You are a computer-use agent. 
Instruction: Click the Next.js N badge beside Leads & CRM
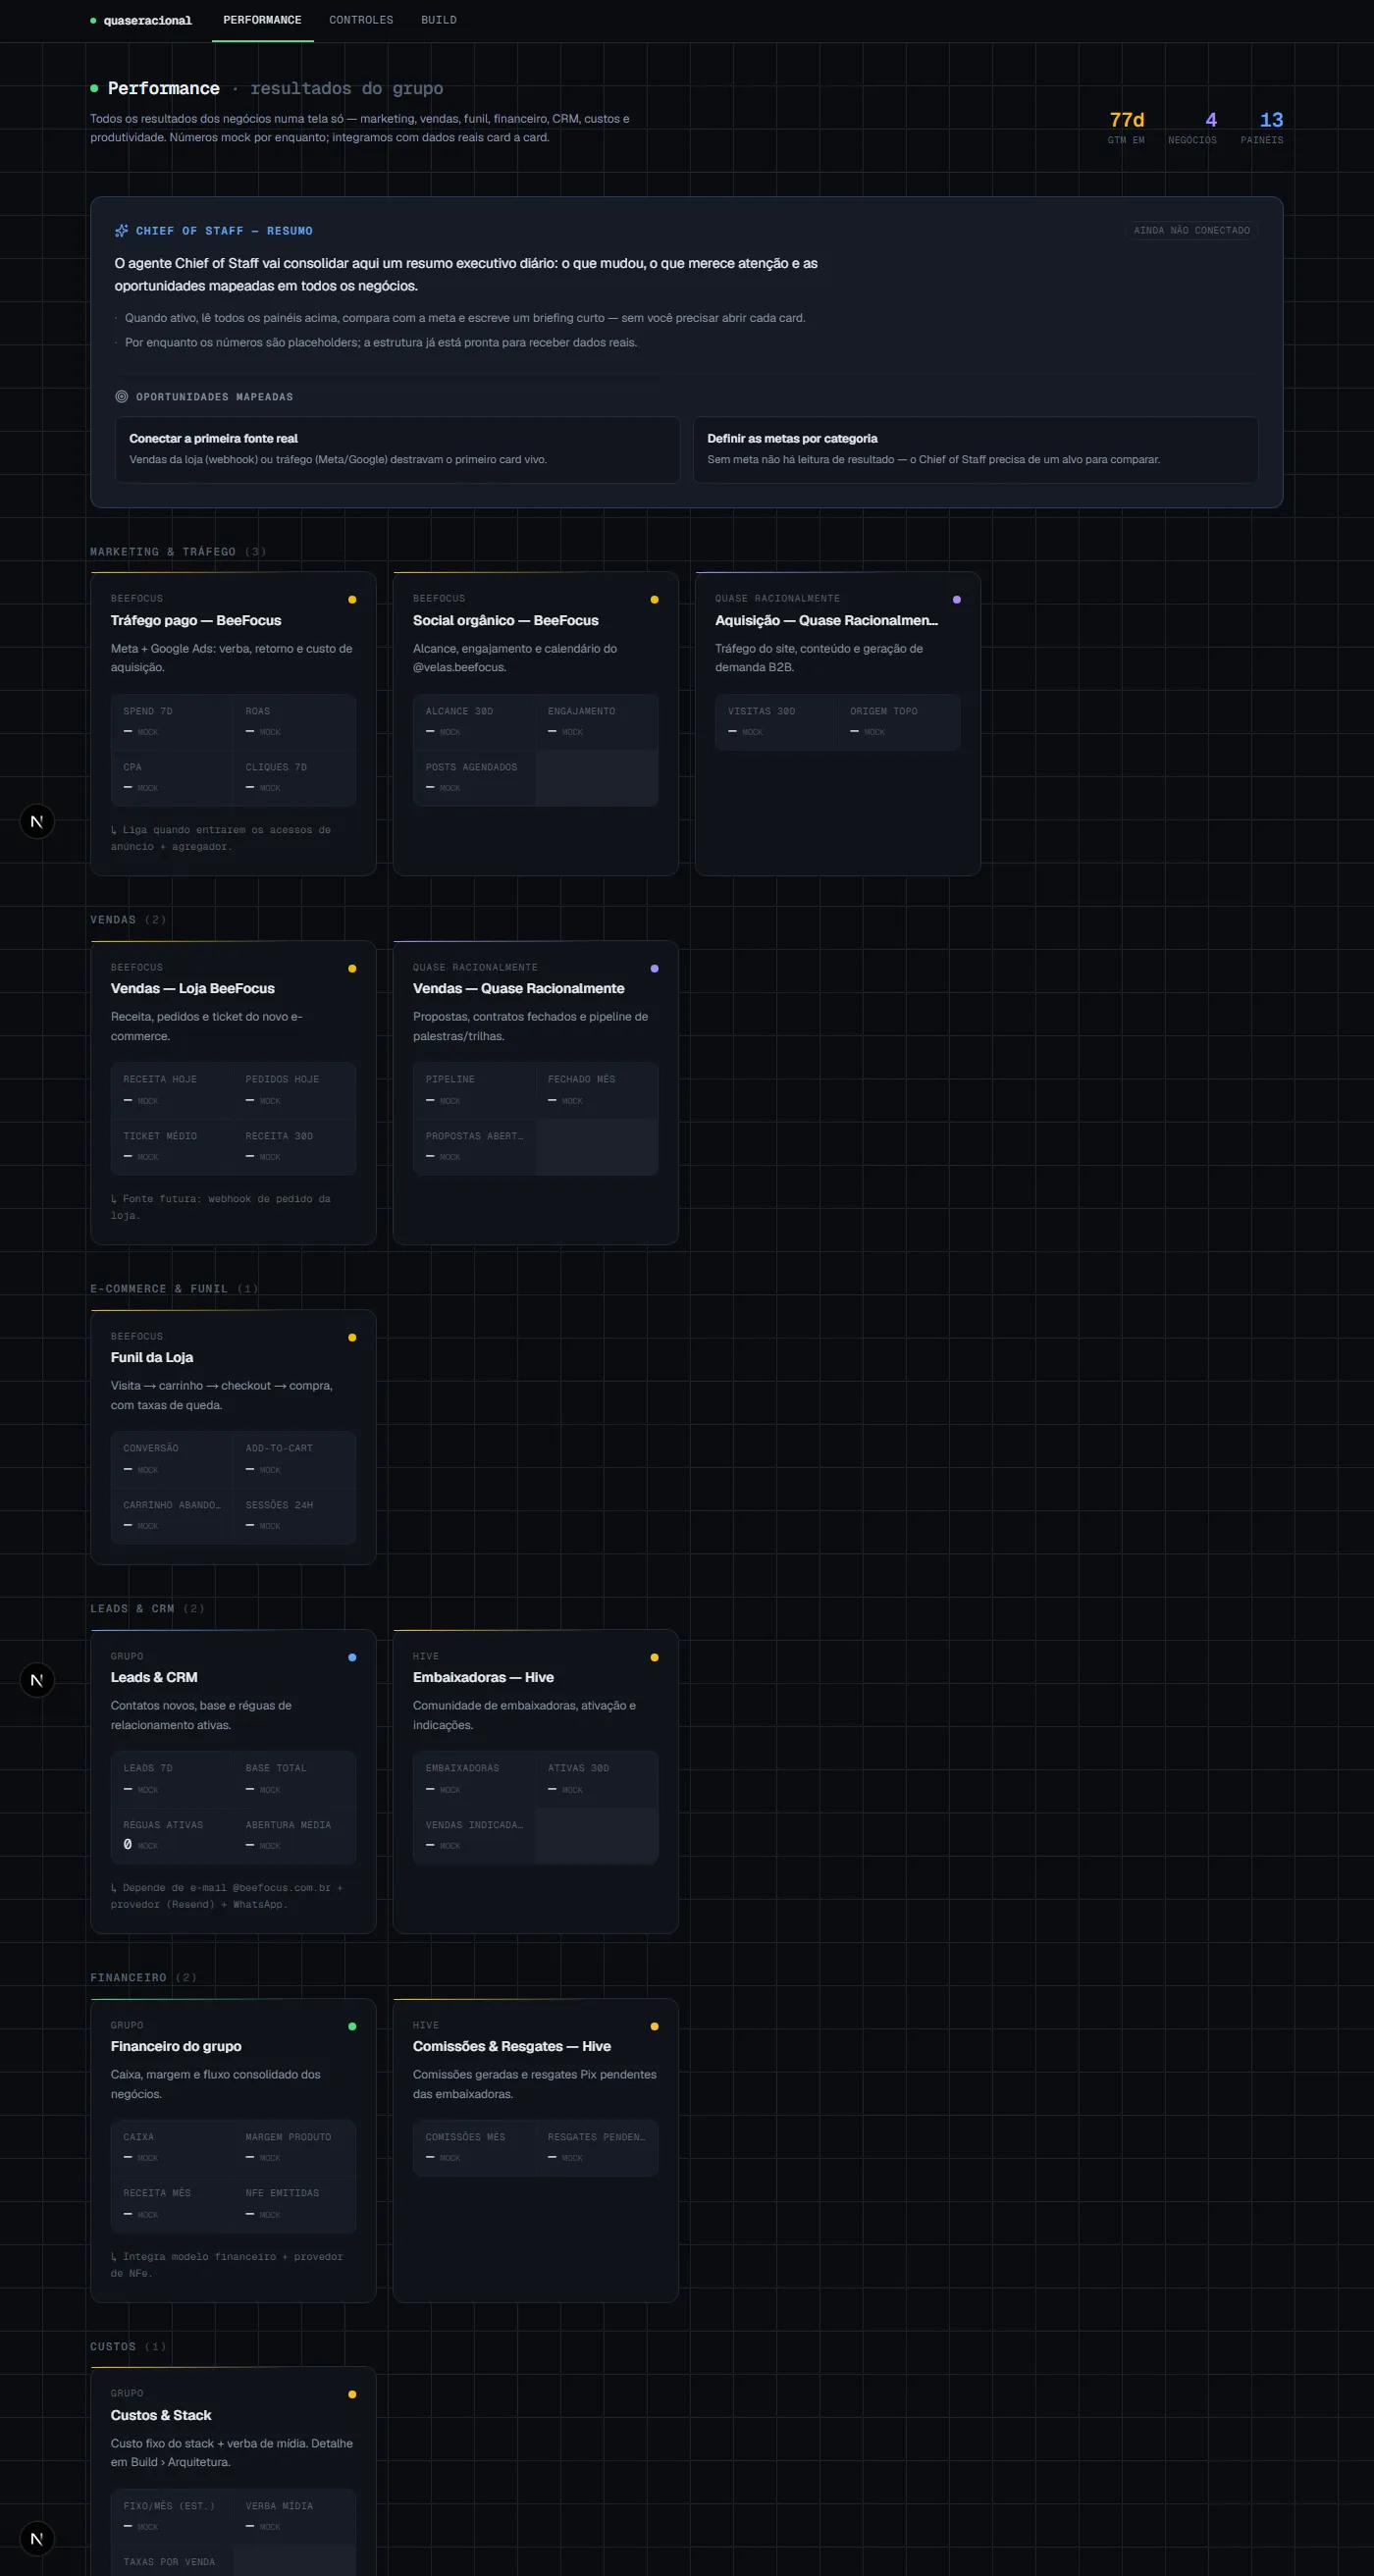click(37, 1680)
